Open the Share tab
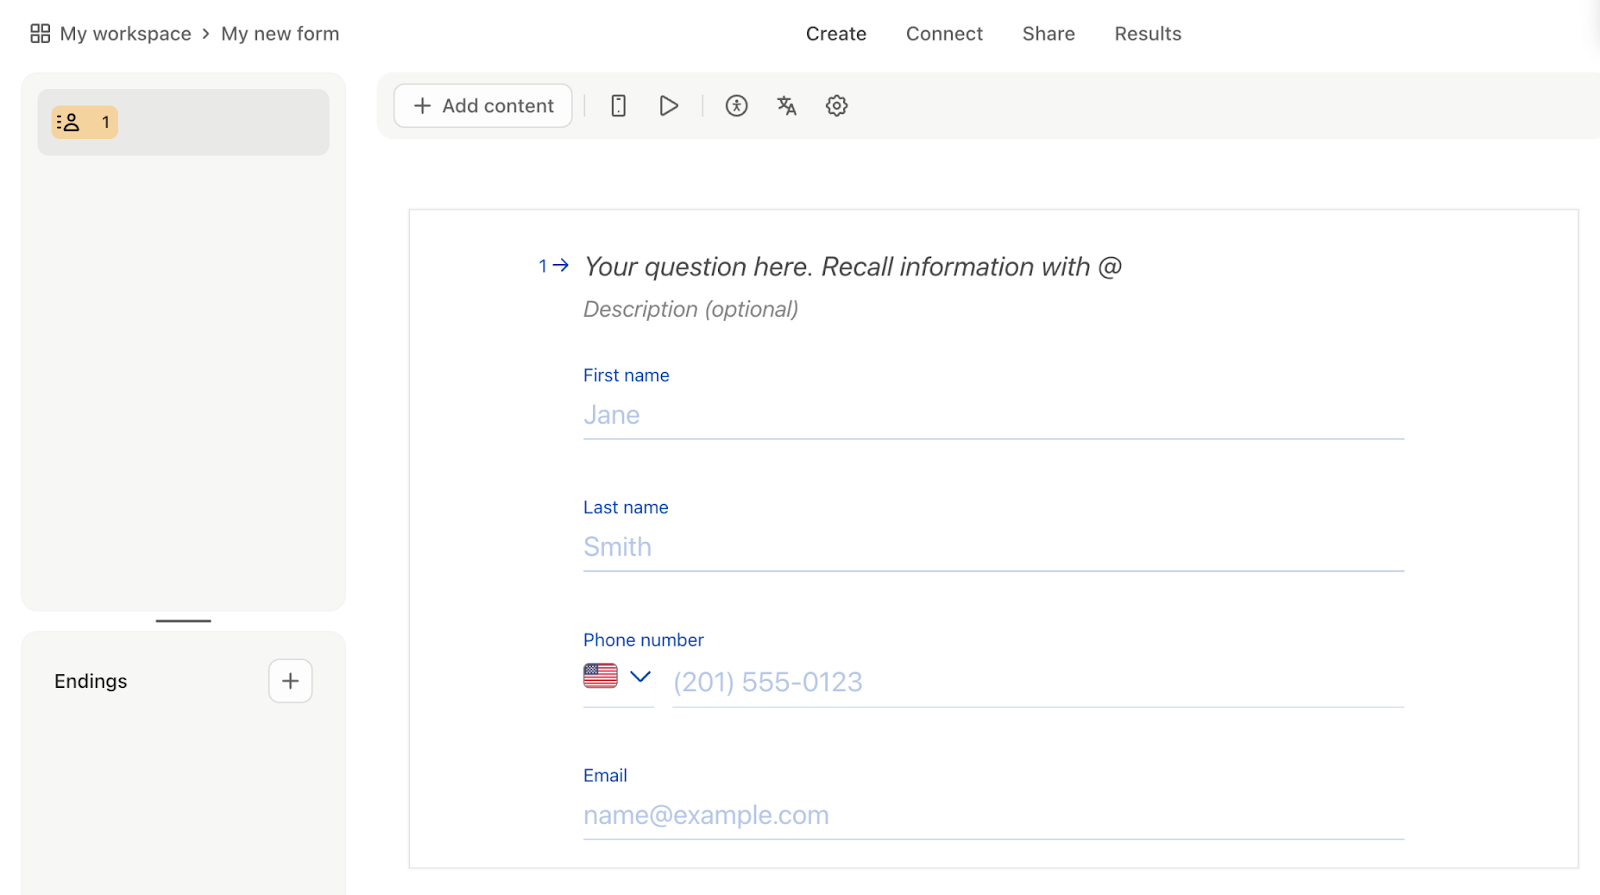 click(x=1048, y=34)
